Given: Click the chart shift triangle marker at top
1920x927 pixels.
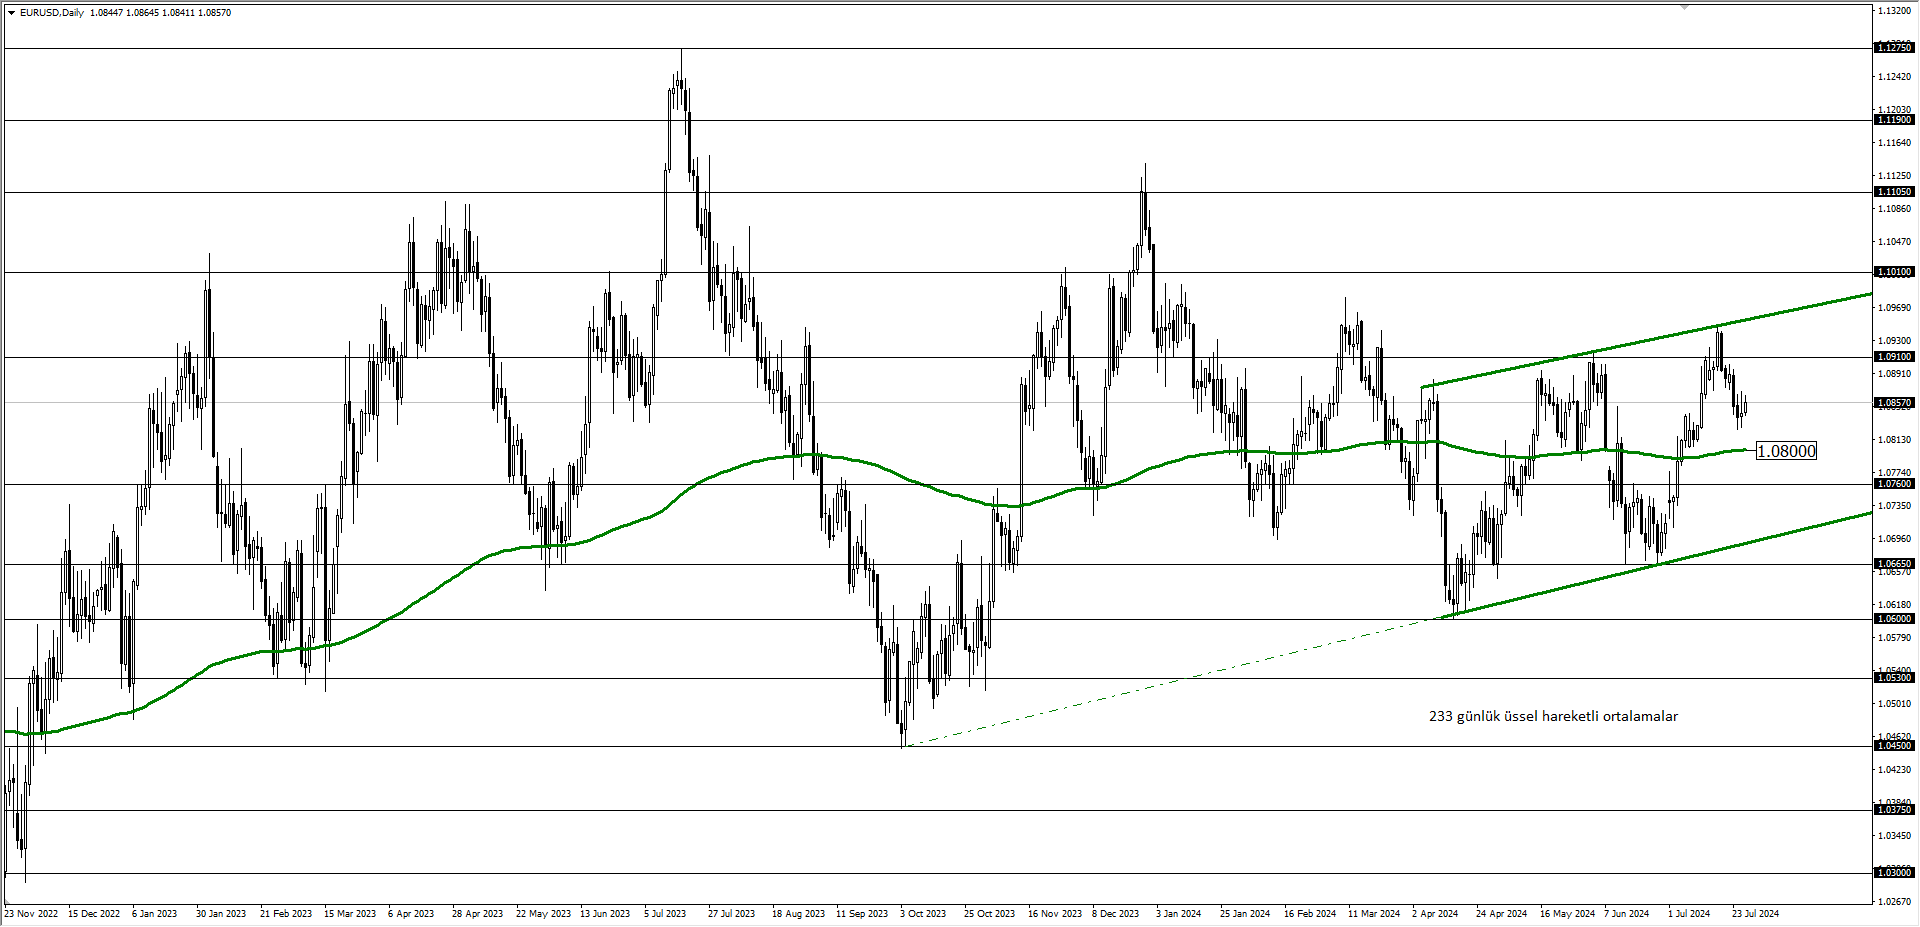Looking at the screenshot, I should tap(1684, 7).
